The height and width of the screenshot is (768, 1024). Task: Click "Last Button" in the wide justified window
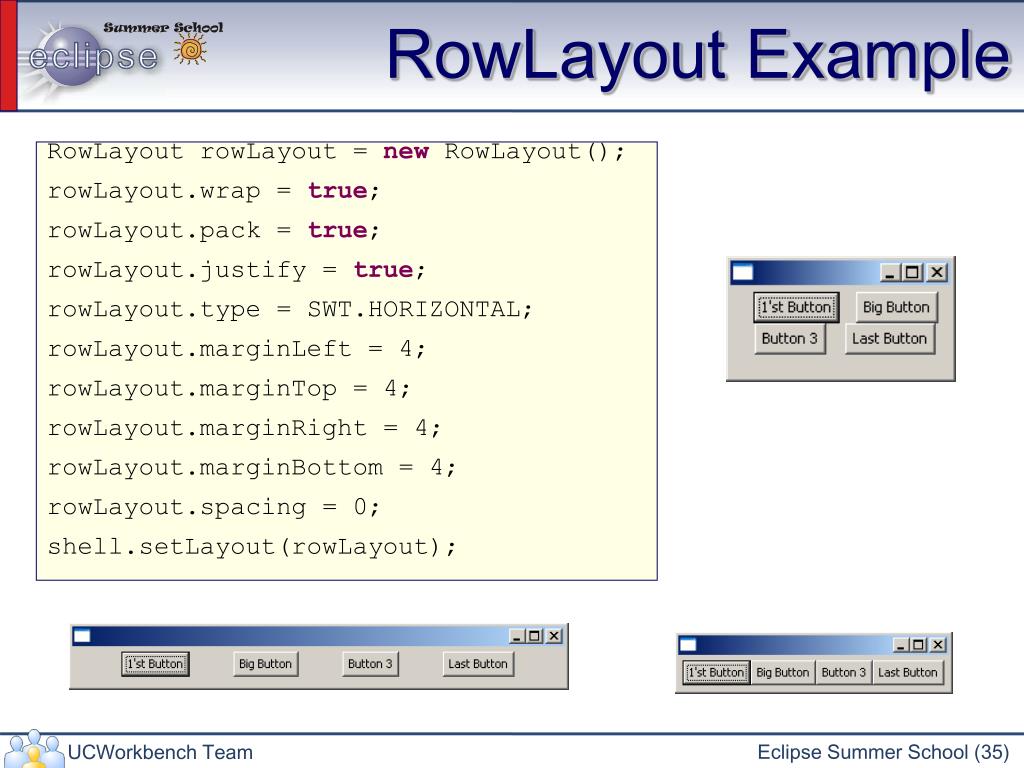click(478, 664)
